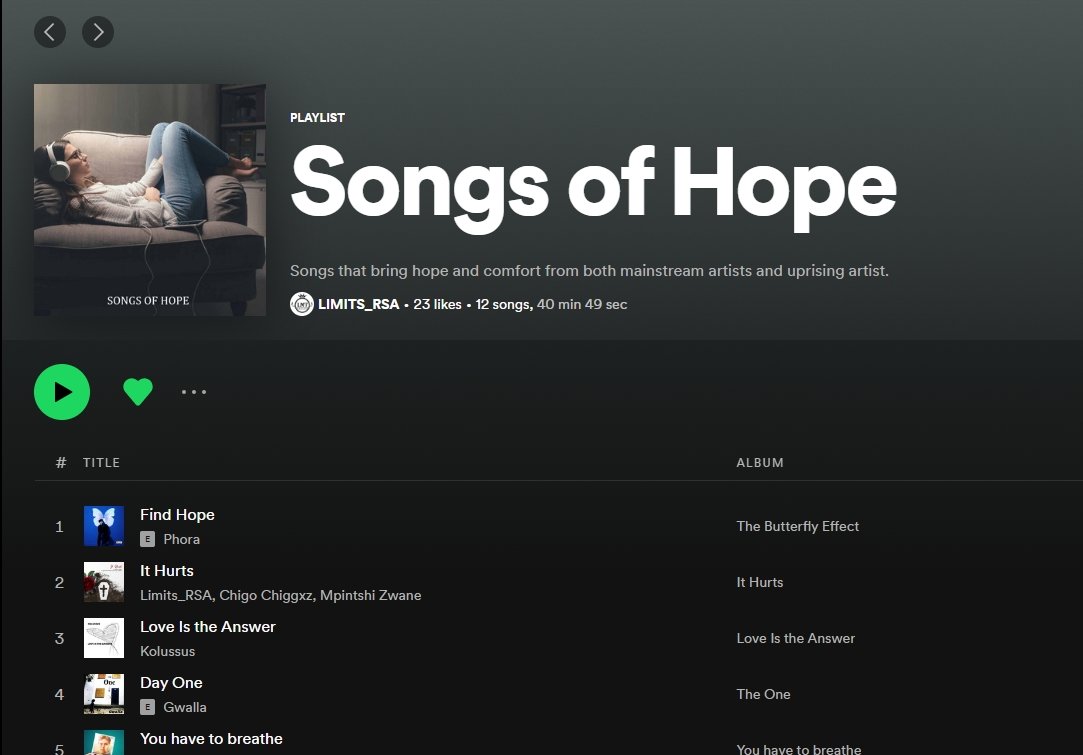This screenshot has width=1083, height=755.
Task: Click the It Hurts track artwork
Action: [104, 582]
